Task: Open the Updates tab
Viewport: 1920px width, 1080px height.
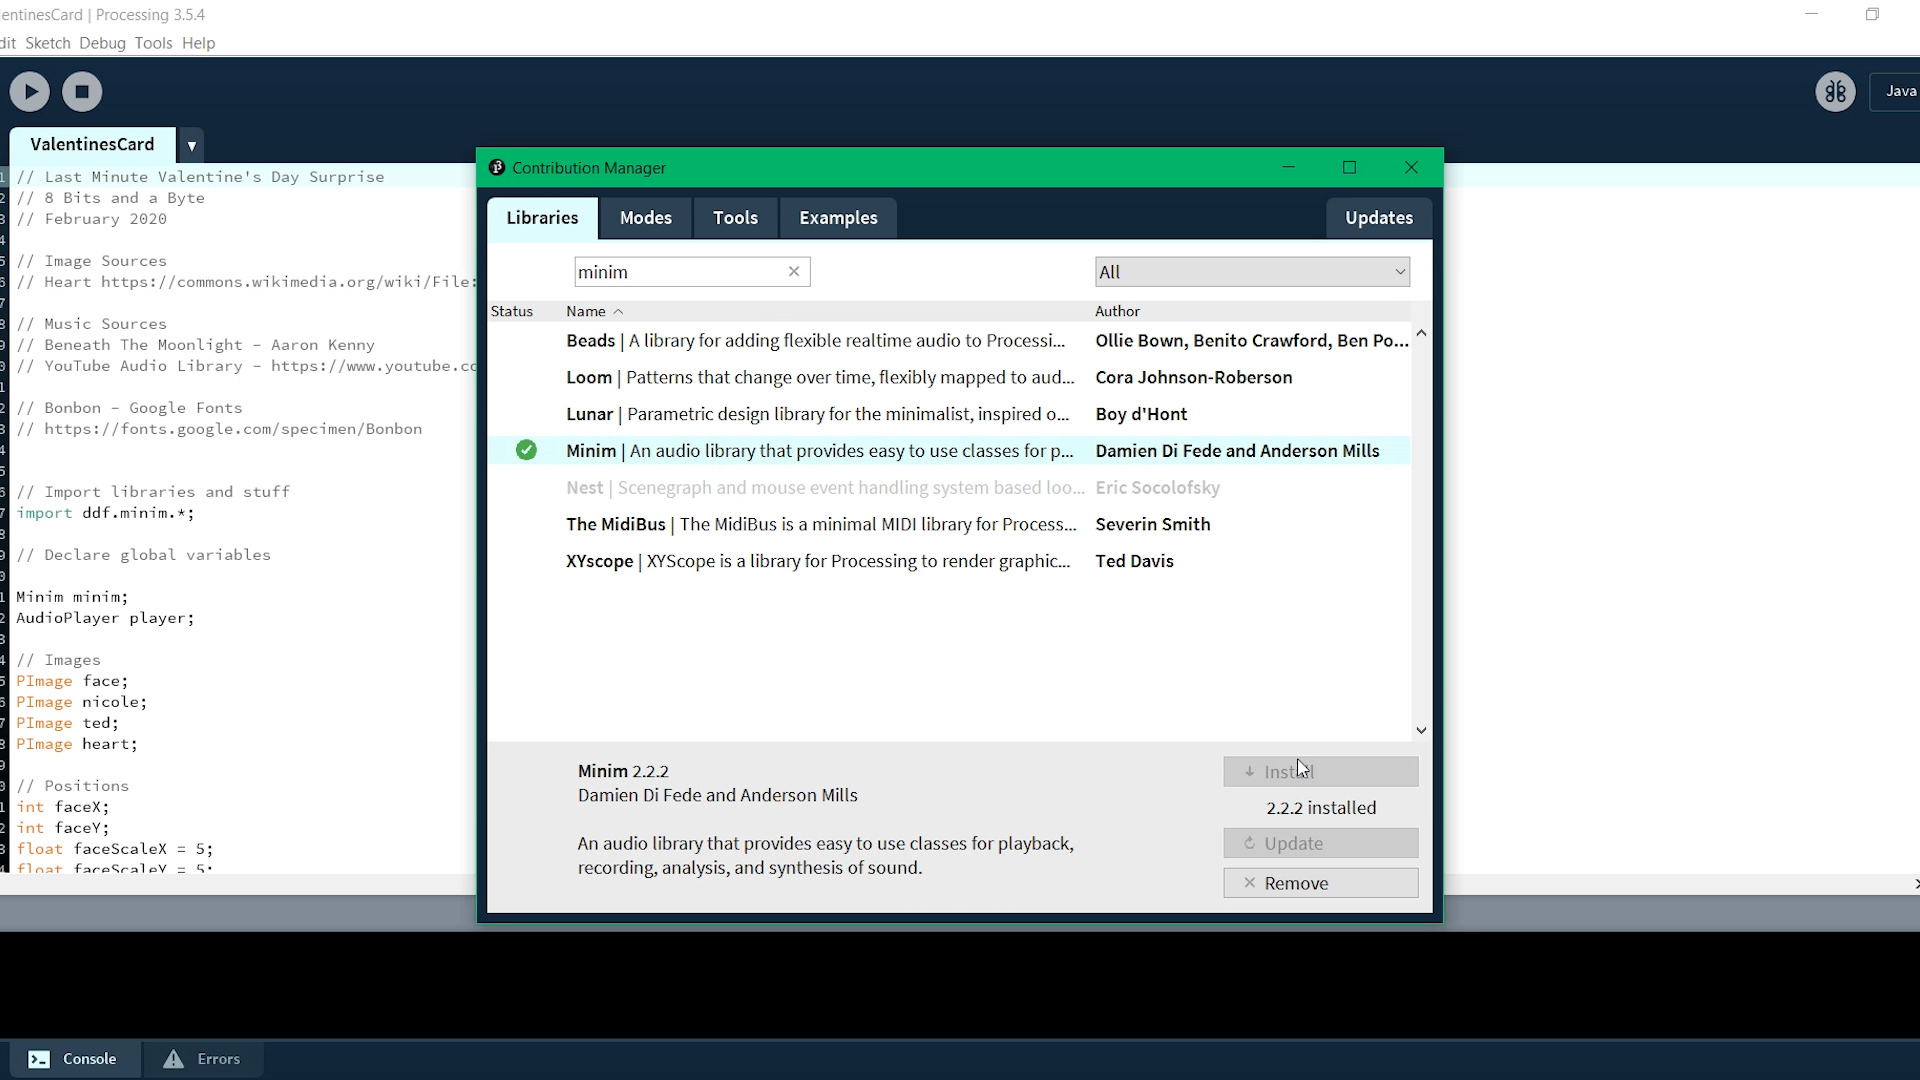Action: click(x=1378, y=218)
